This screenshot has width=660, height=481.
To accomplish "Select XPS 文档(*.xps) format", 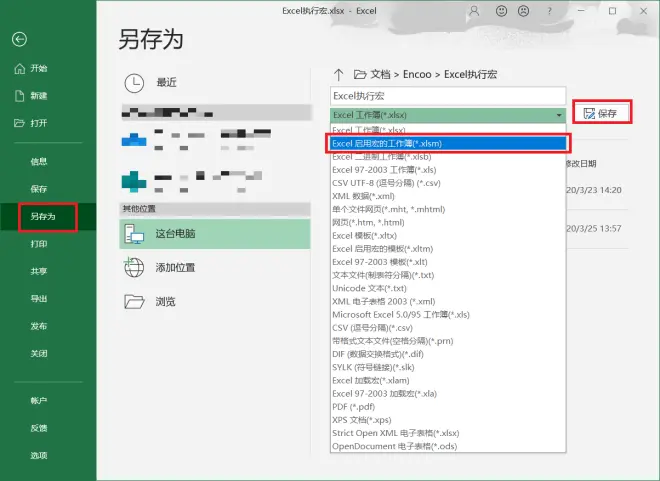I will 448,420.
